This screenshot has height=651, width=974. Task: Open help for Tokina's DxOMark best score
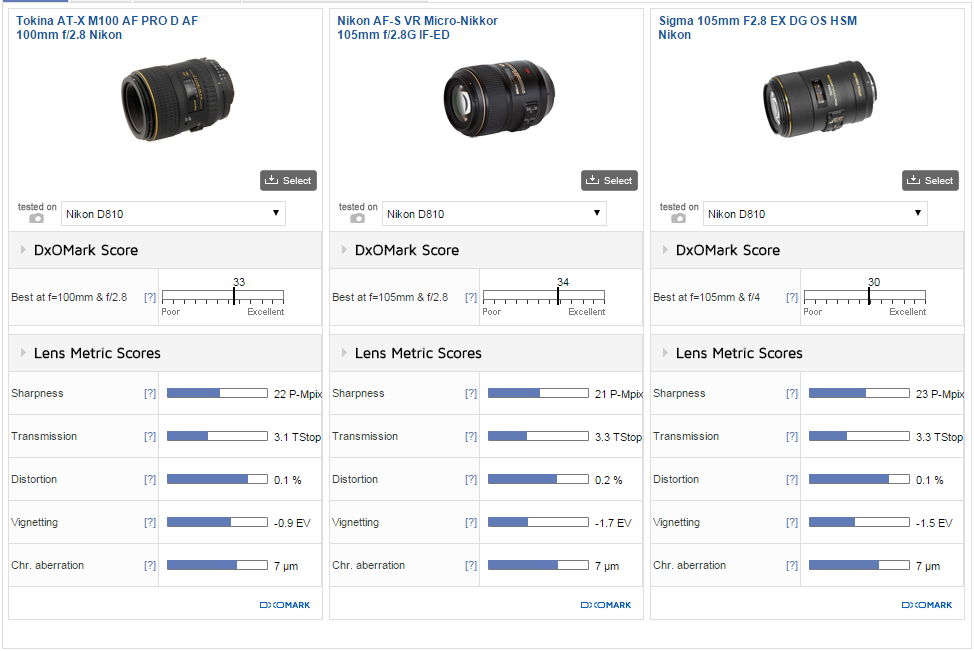coord(150,298)
